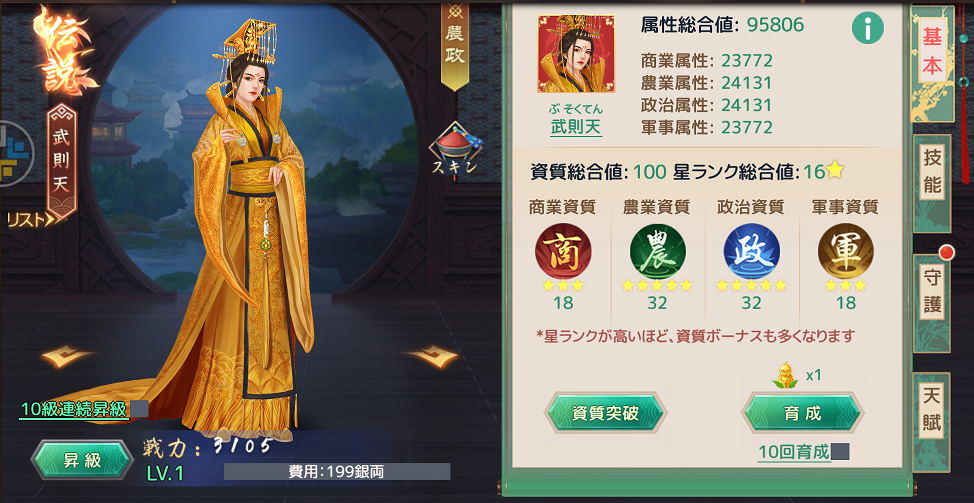The image size is (974, 503).
Task: Select the green 農業資質 emblem
Action: pyautogui.click(x=657, y=251)
